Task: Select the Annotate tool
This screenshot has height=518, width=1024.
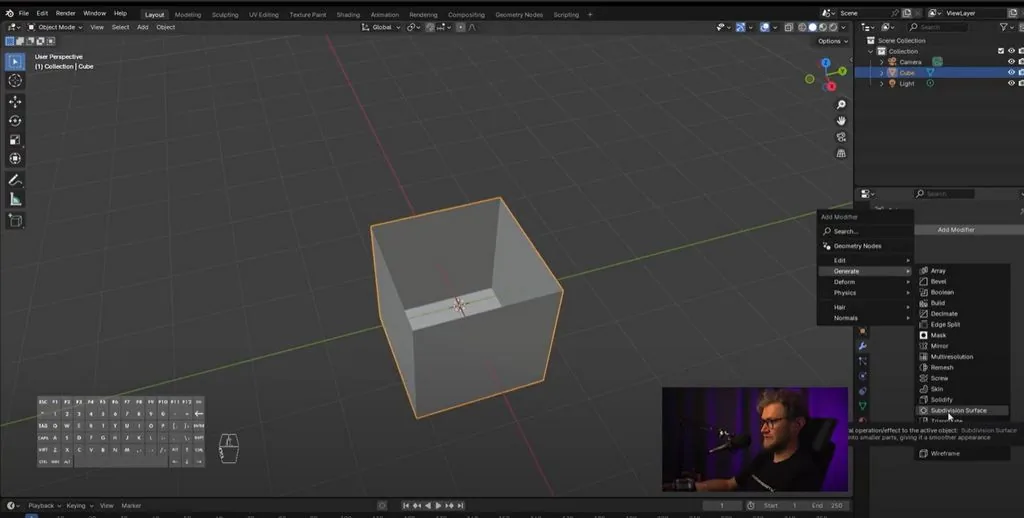Action: [15, 180]
